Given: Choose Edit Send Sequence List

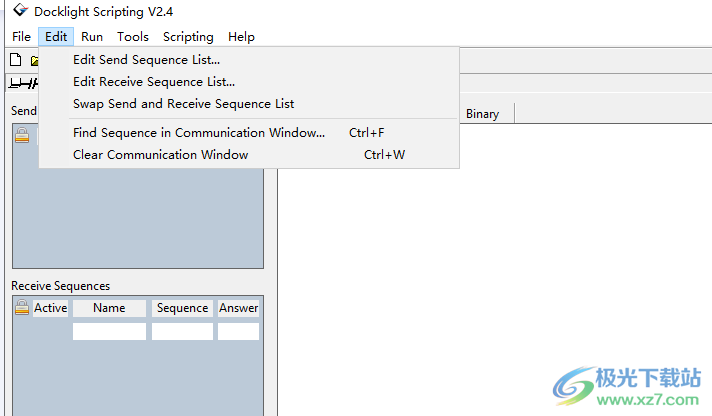Looking at the screenshot, I should (146, 60).
